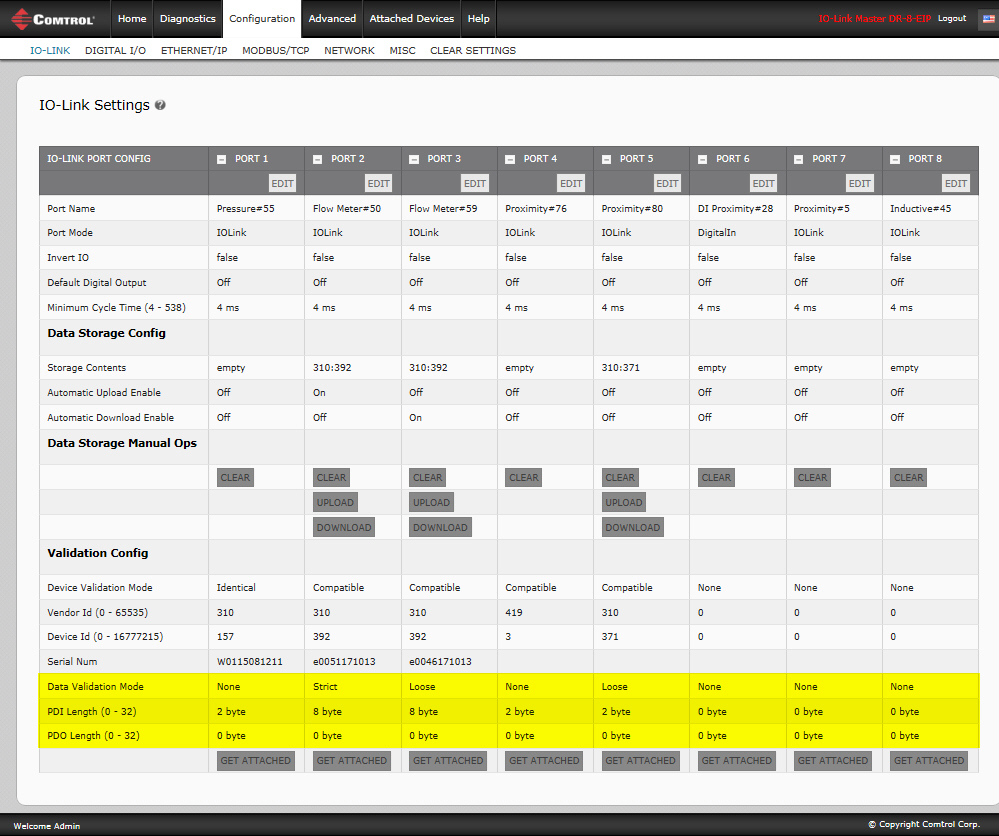Switch to the MISC sub-tab
999x836 pixels.
click(x=402, y=50)
